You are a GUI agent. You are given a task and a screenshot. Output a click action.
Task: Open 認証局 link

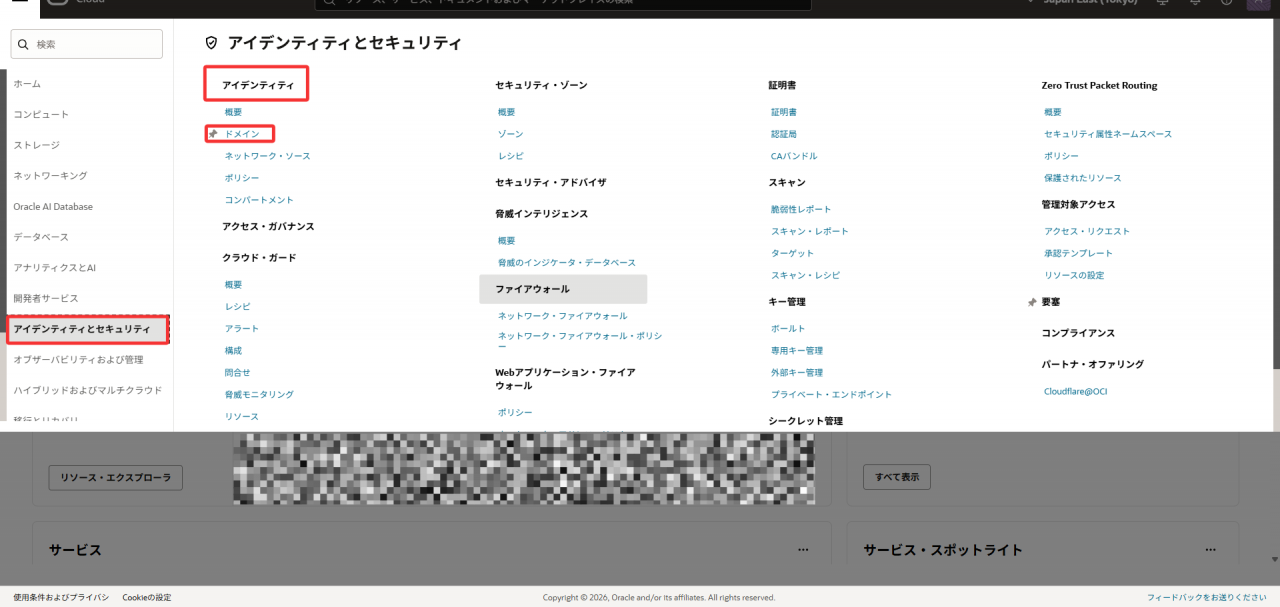pyautogui.click(x=784, y=134)
